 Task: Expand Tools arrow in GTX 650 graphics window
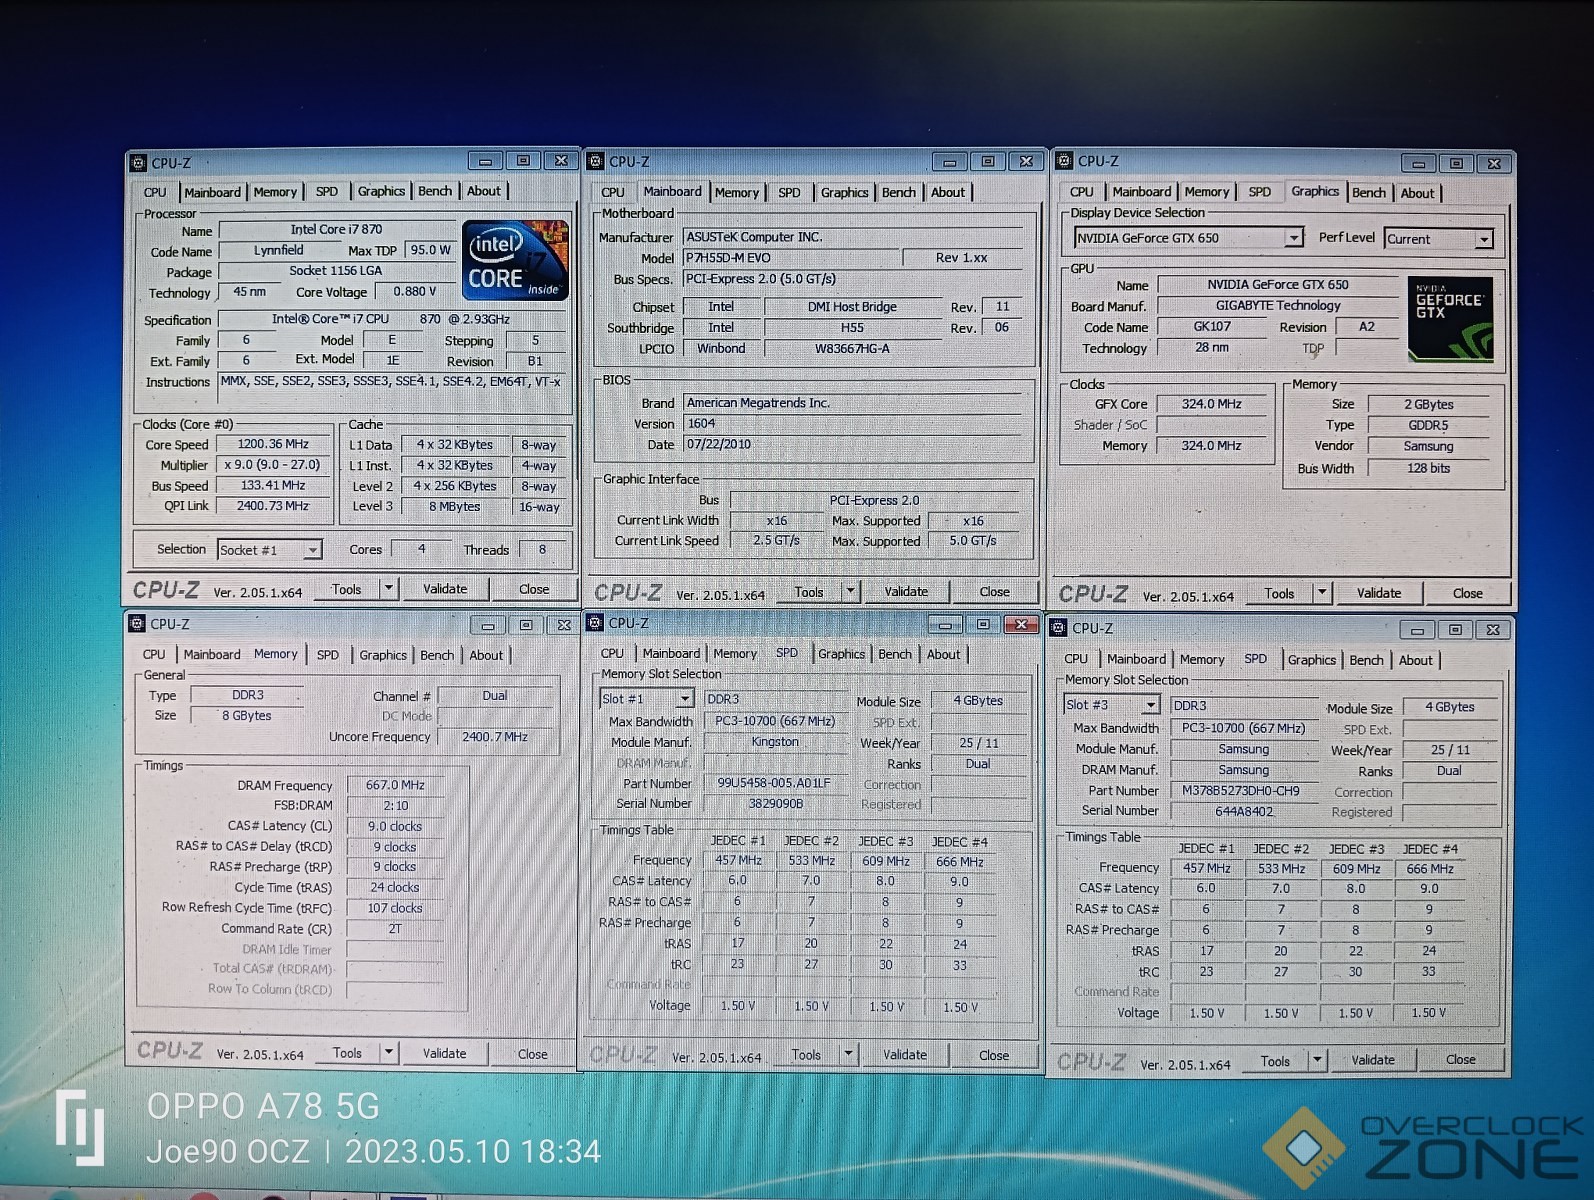pyautogui.click(x=1322, y=593)
